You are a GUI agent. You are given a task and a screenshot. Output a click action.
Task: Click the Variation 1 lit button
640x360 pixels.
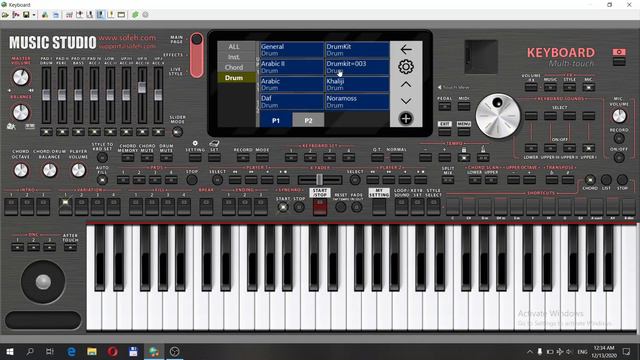pyautogui.click(x=65, y=207)
